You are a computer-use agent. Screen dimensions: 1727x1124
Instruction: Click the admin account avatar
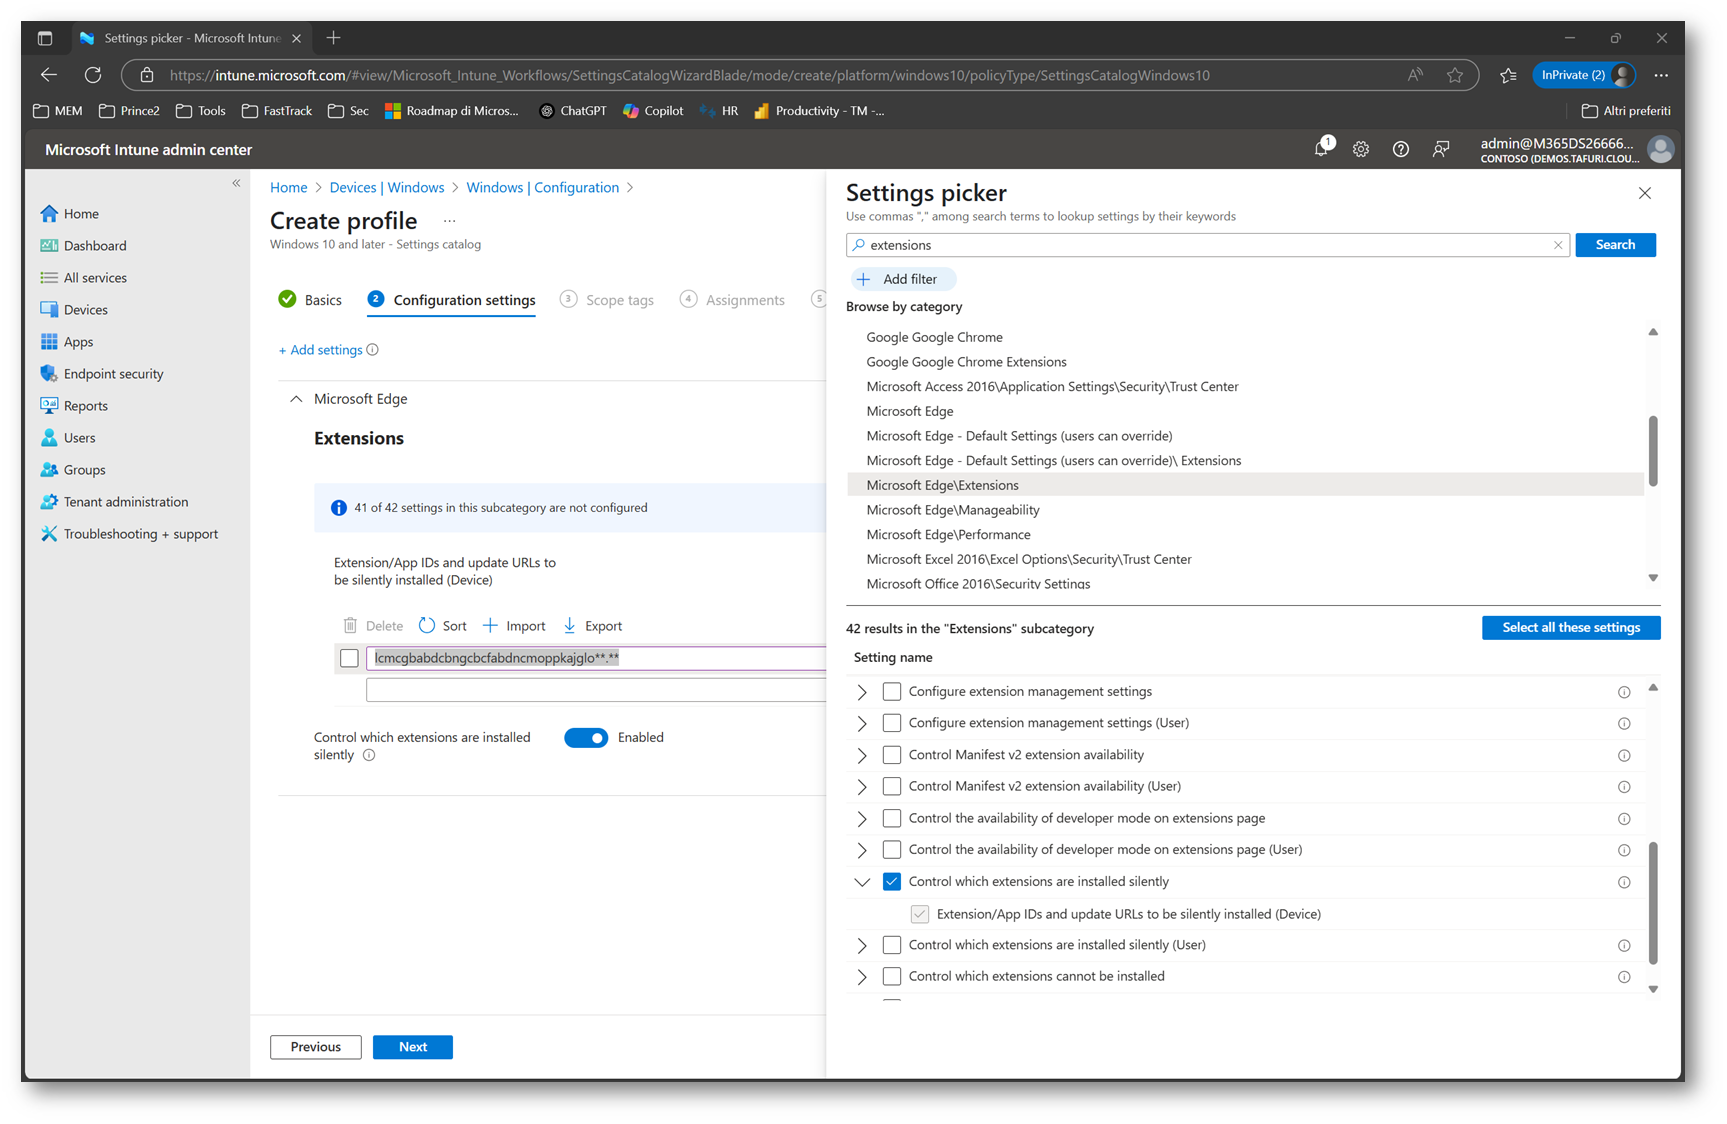coord(1661,149)
